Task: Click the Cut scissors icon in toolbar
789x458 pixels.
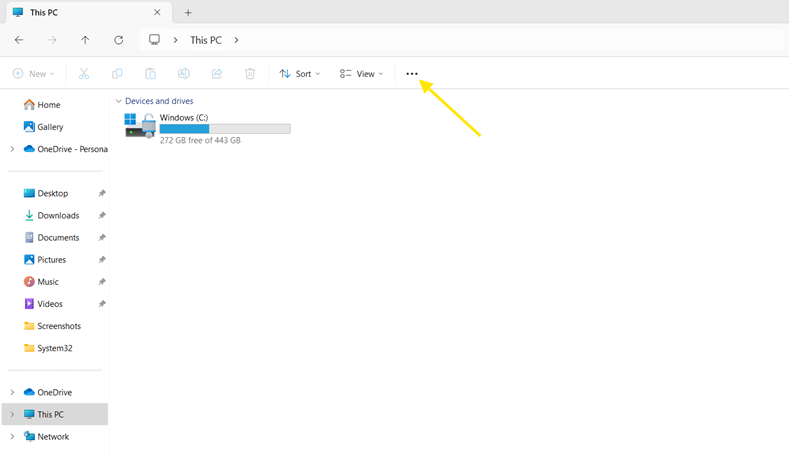Action: (x=84, y=74)
